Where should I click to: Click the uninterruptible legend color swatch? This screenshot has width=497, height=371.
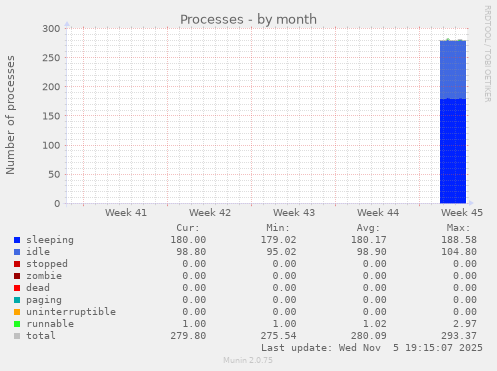click(17, 312)
